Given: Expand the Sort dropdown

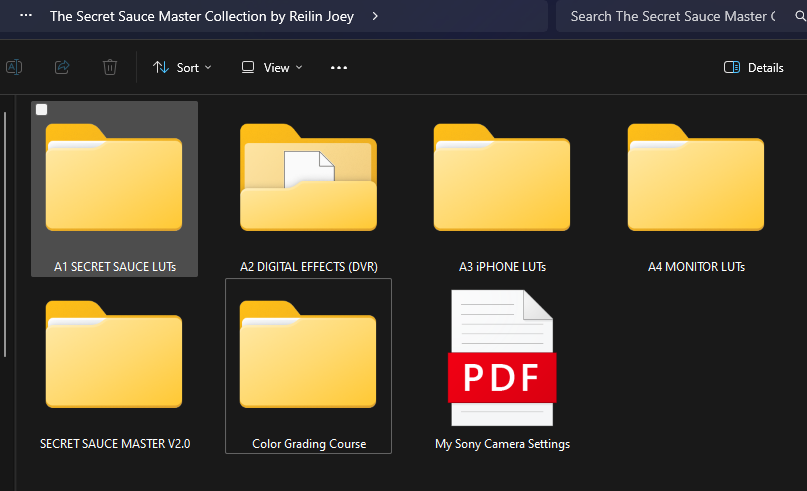Looking at the screenshot, I should tap(182, 67).
